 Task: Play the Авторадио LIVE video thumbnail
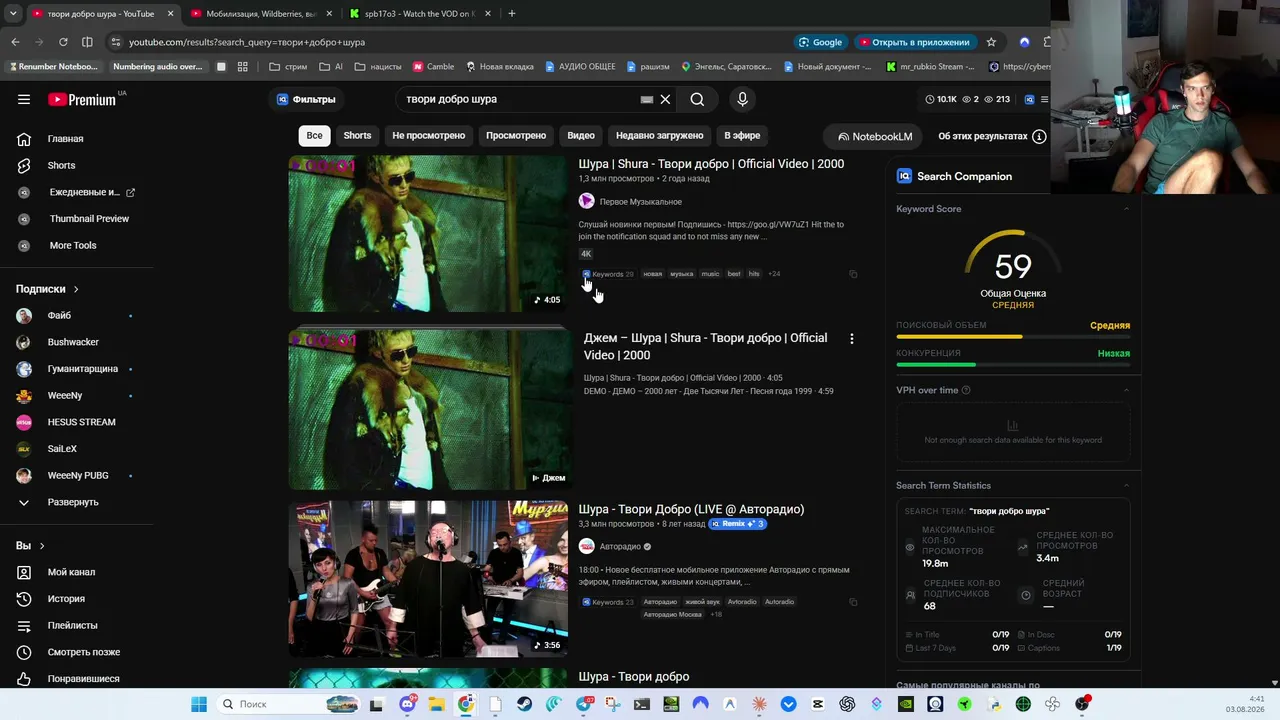pyautogui.click(x=428, y=579)
